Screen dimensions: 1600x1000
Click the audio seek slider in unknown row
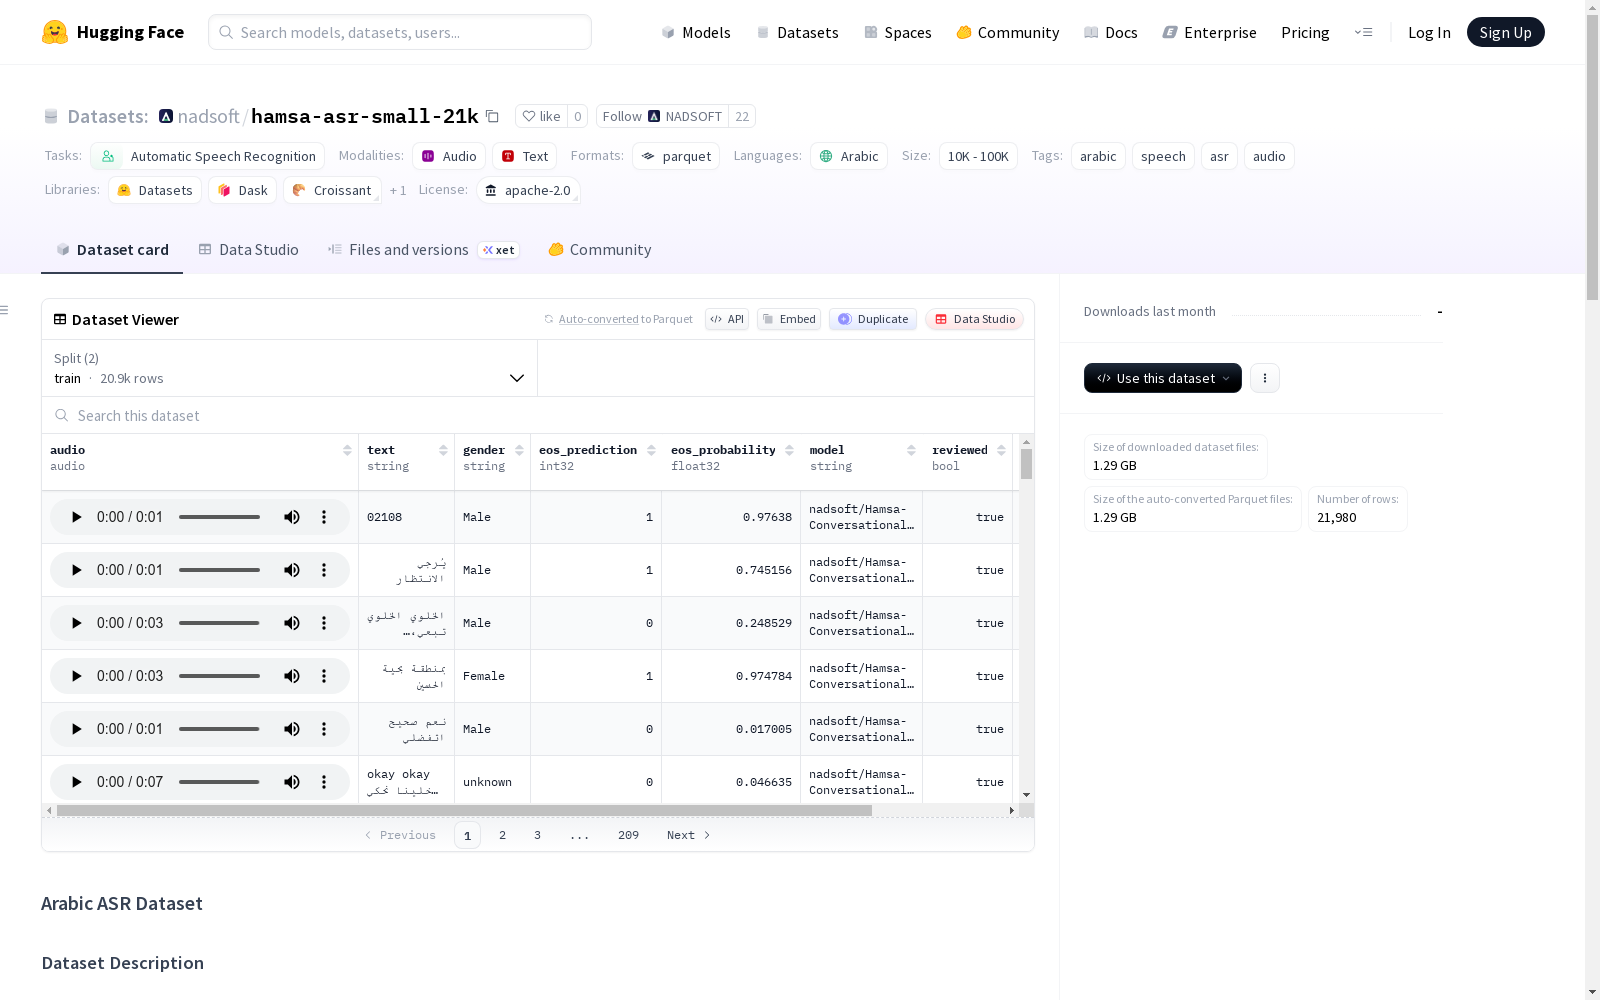(219, 782)
